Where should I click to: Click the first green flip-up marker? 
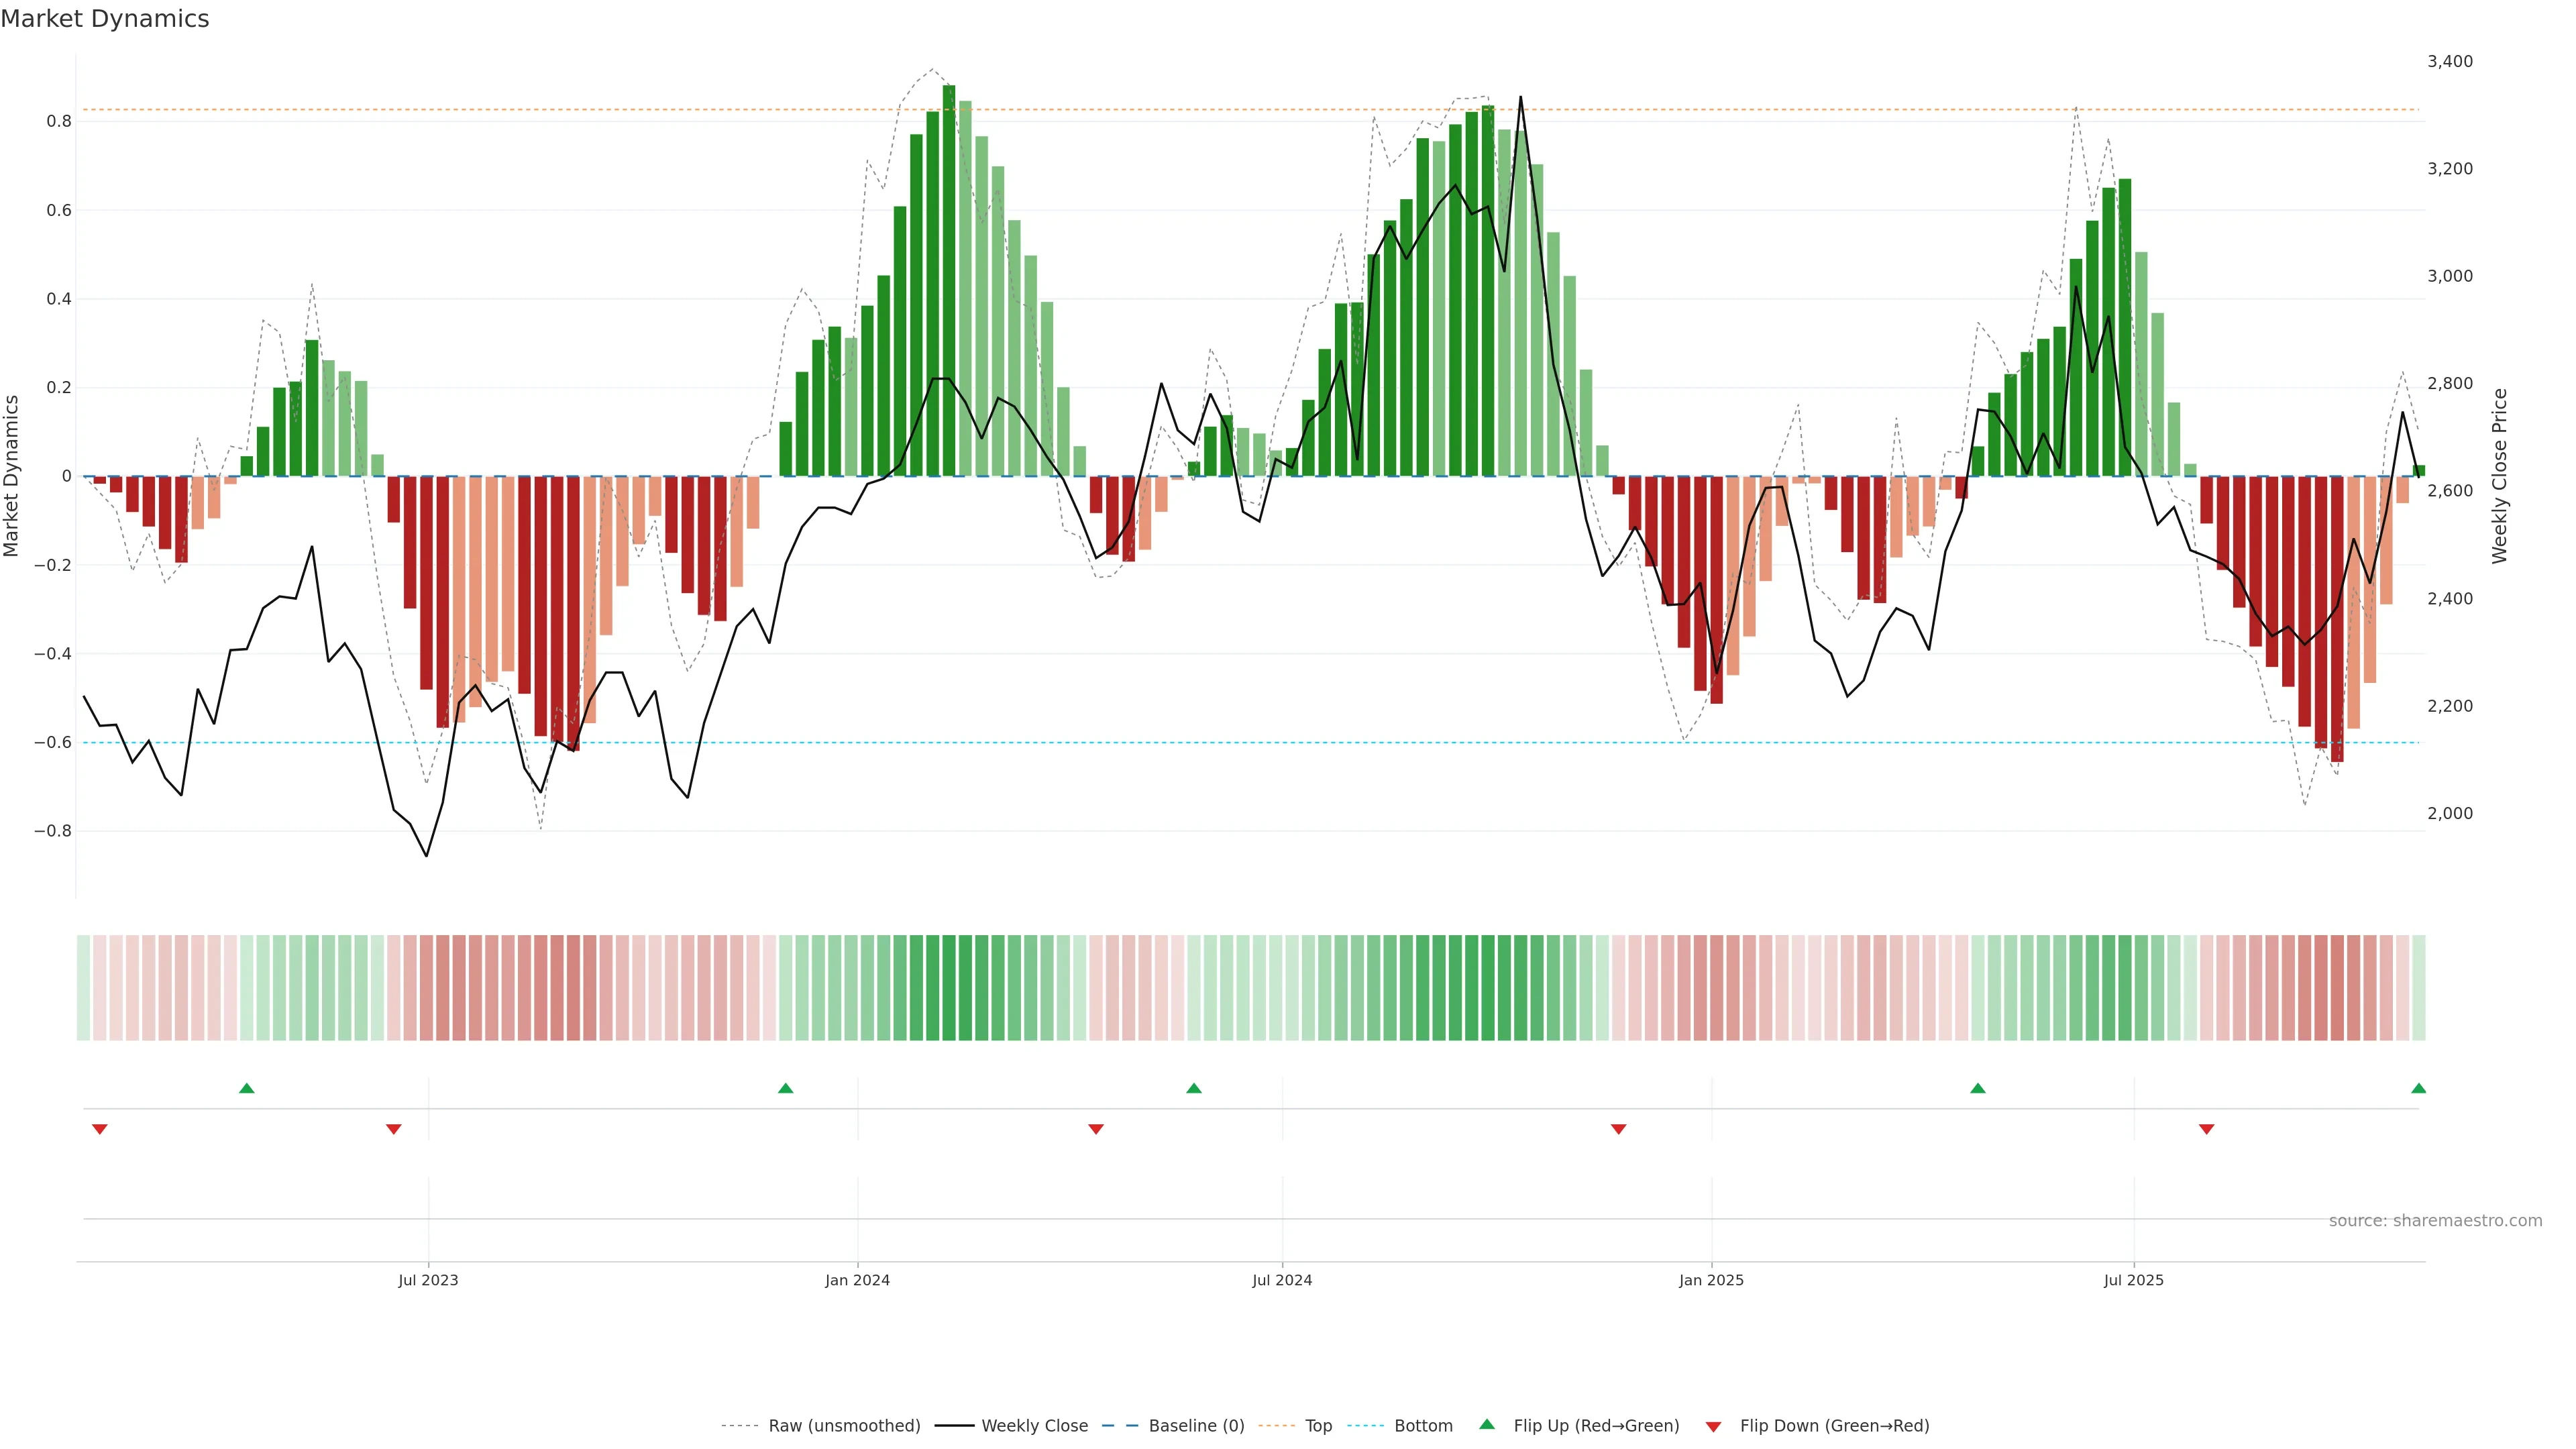point(247,1088)
